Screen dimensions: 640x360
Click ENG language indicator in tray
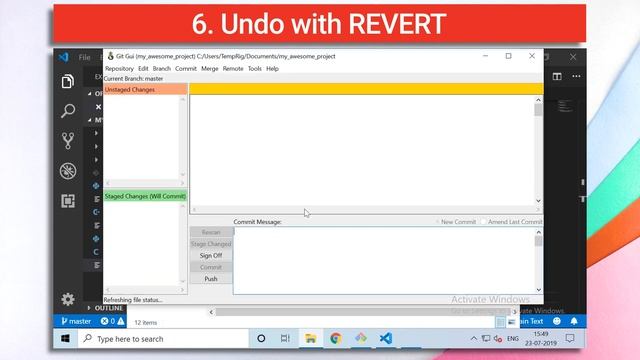(x=513, y=338)
